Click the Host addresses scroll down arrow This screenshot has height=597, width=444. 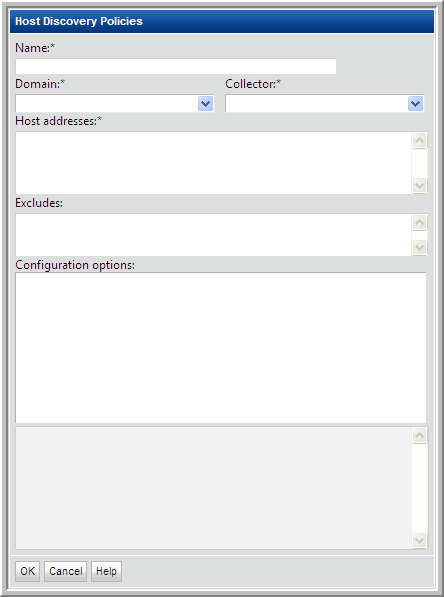(x=420, y=185)
